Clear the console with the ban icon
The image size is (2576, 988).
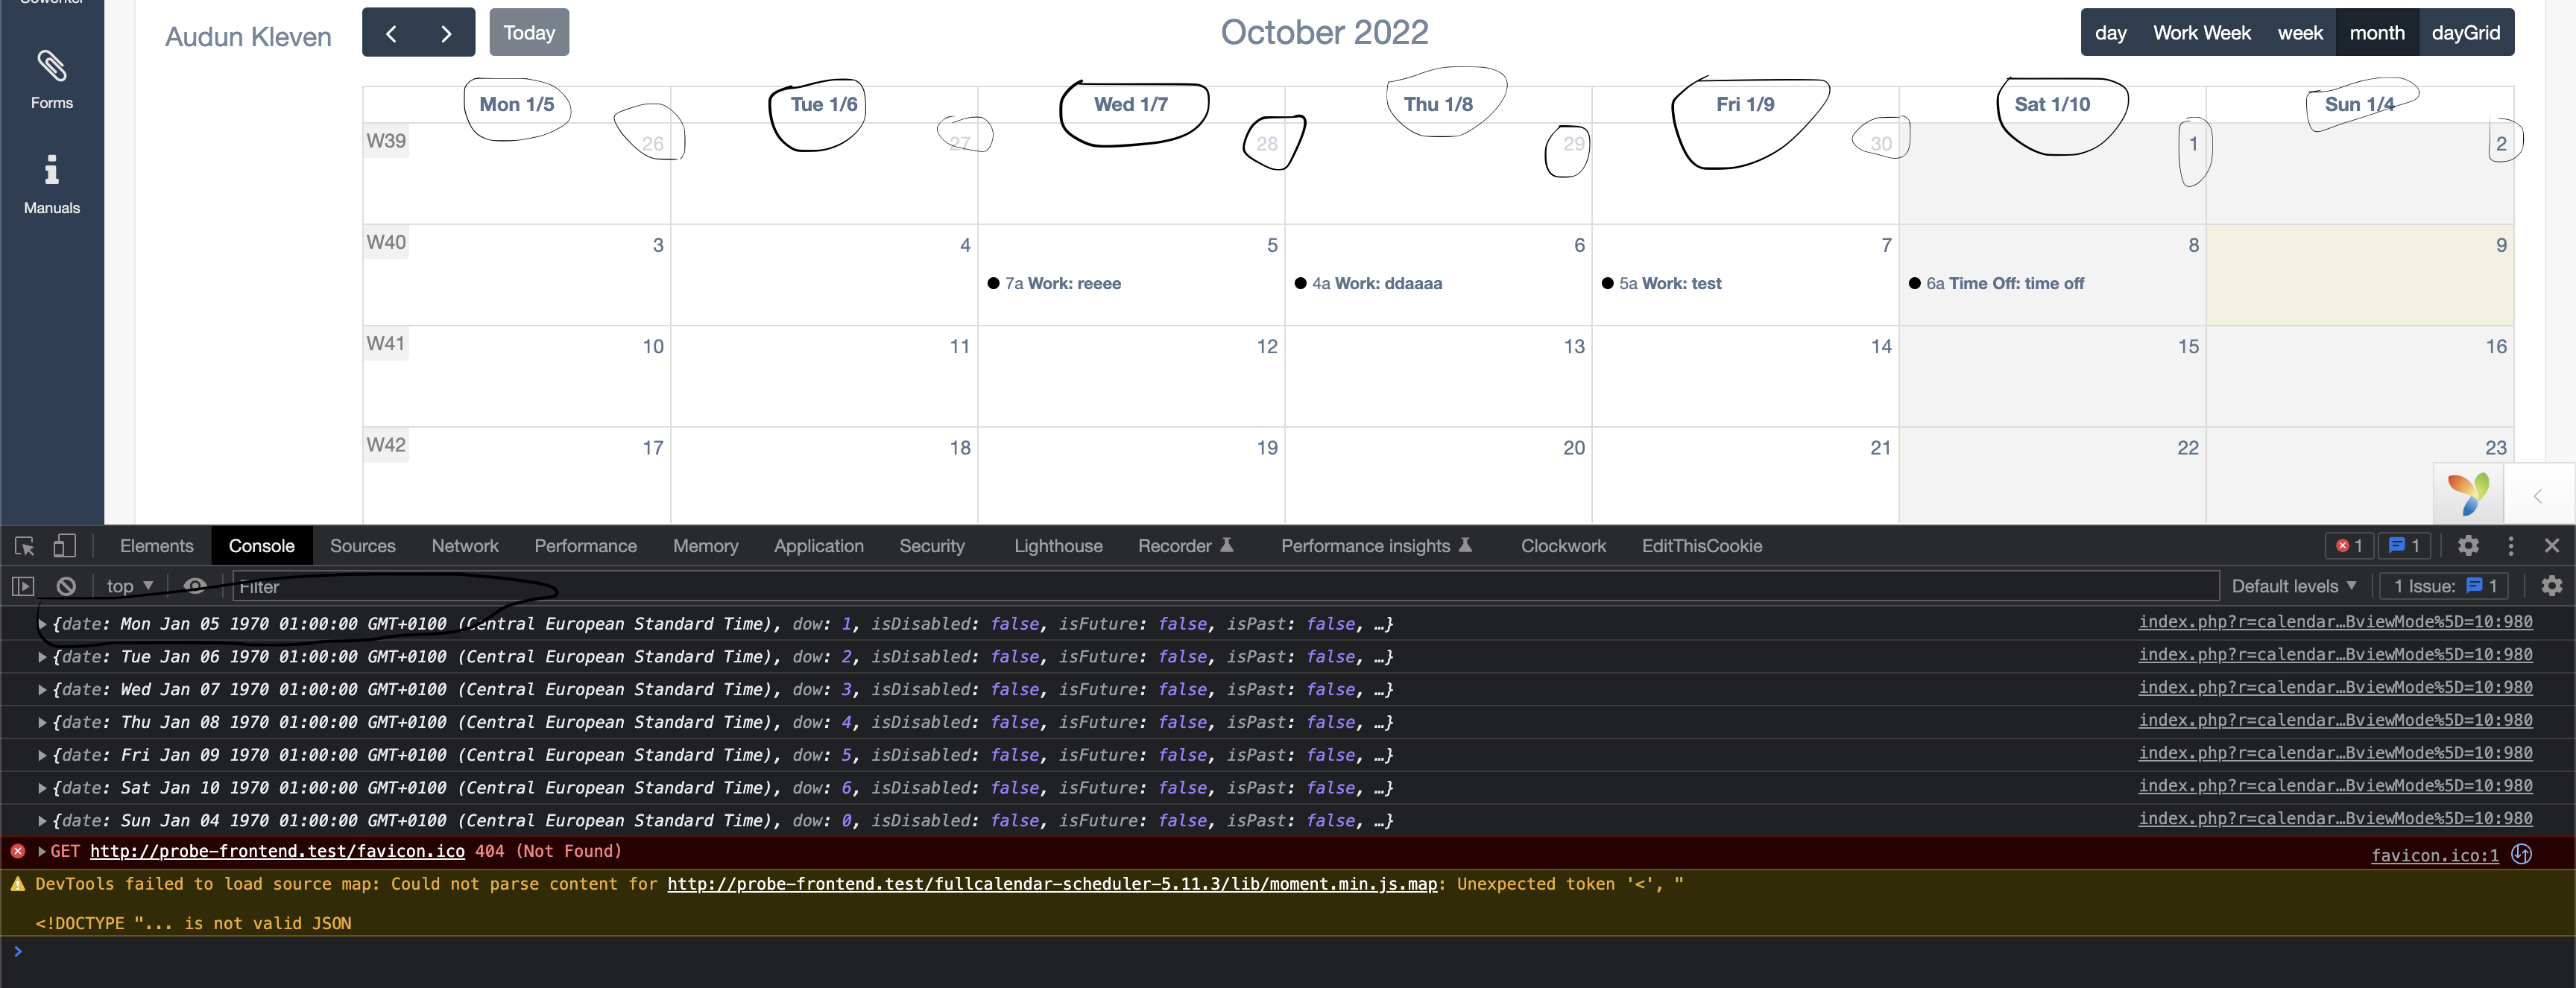pos(65,586)
